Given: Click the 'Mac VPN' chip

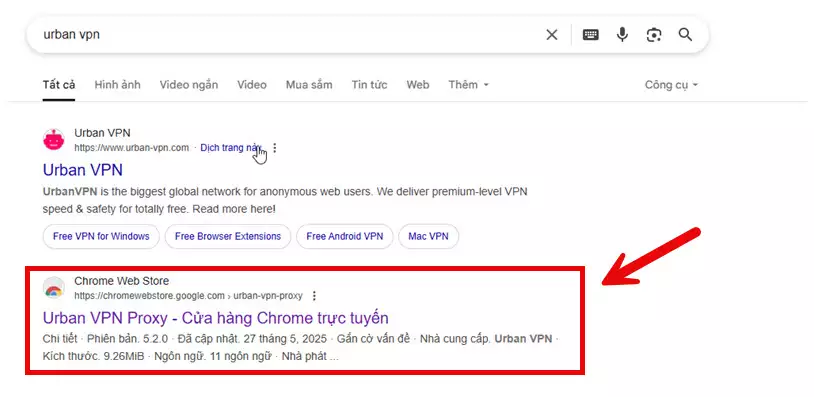Looking at the screenshot, I should click(x=428, y=237).
